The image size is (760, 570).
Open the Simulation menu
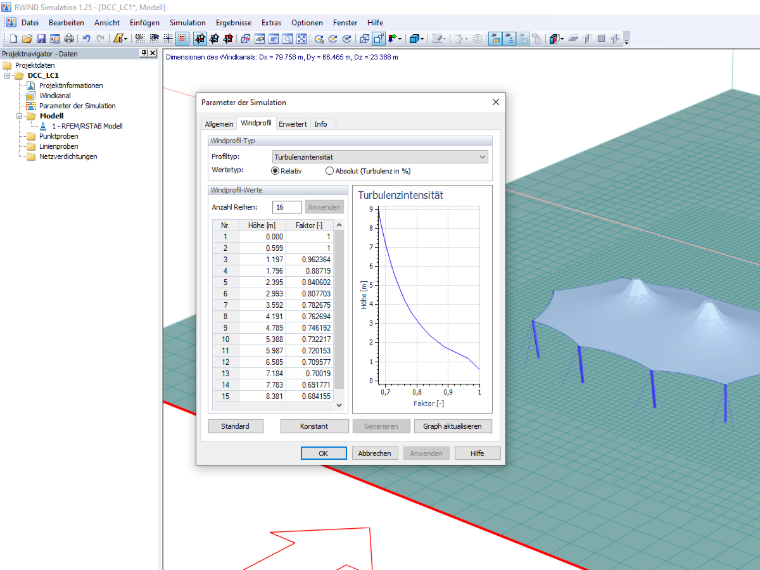(x=187, y=22)
